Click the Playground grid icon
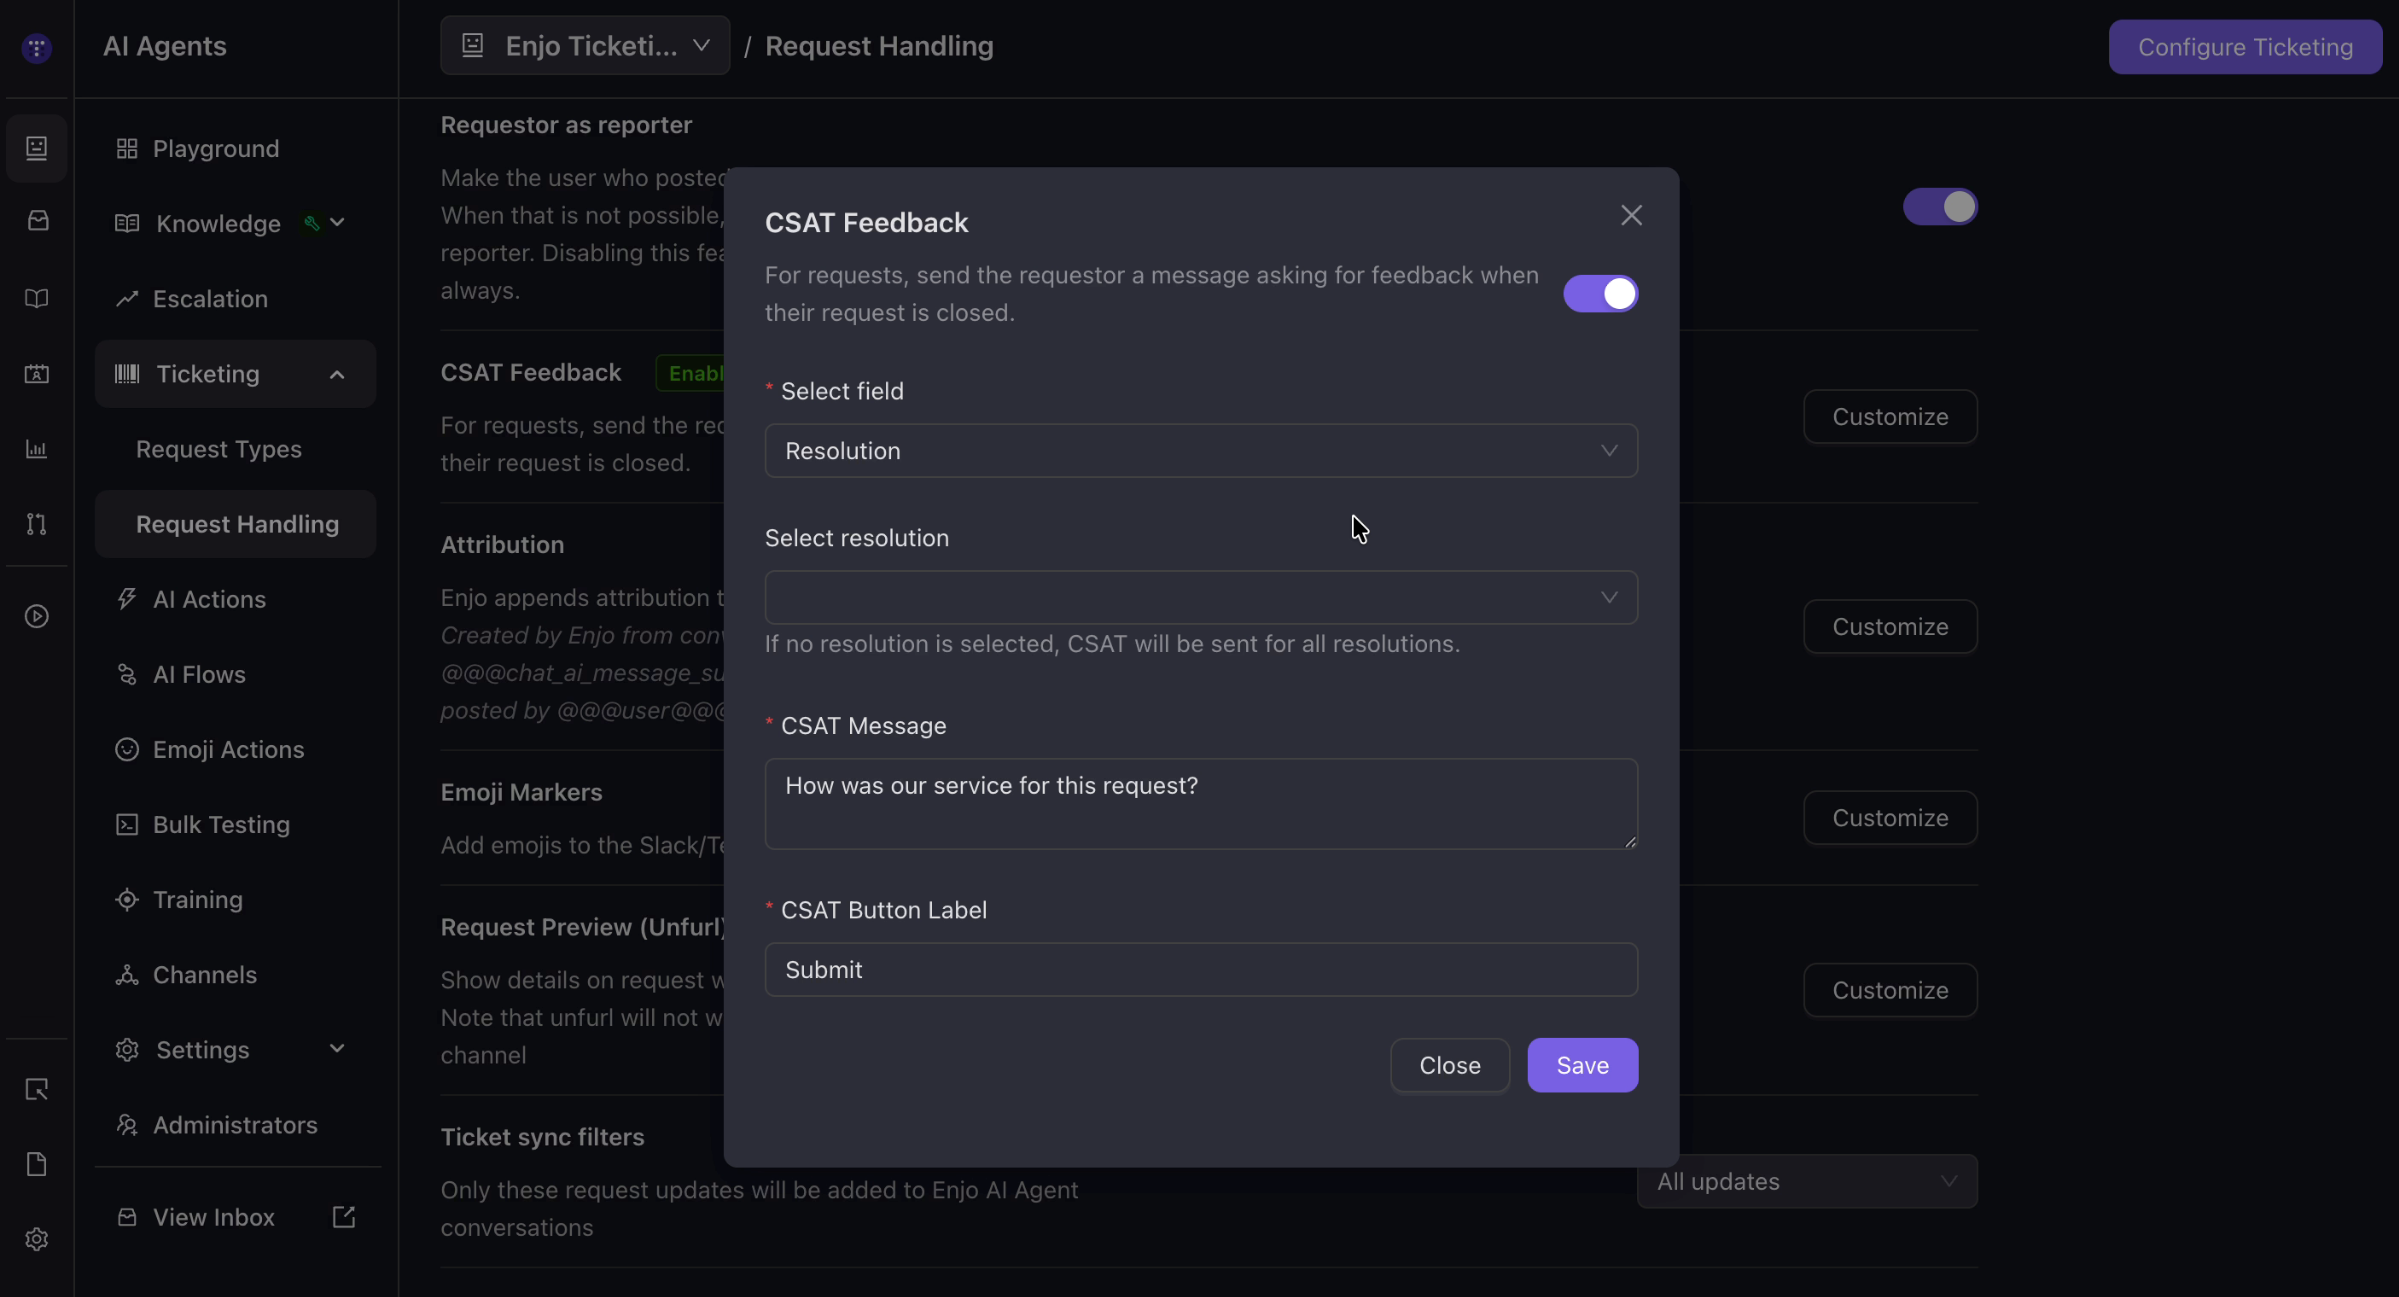This screenshot has height=1297, width=2399. tap(127, 149)
